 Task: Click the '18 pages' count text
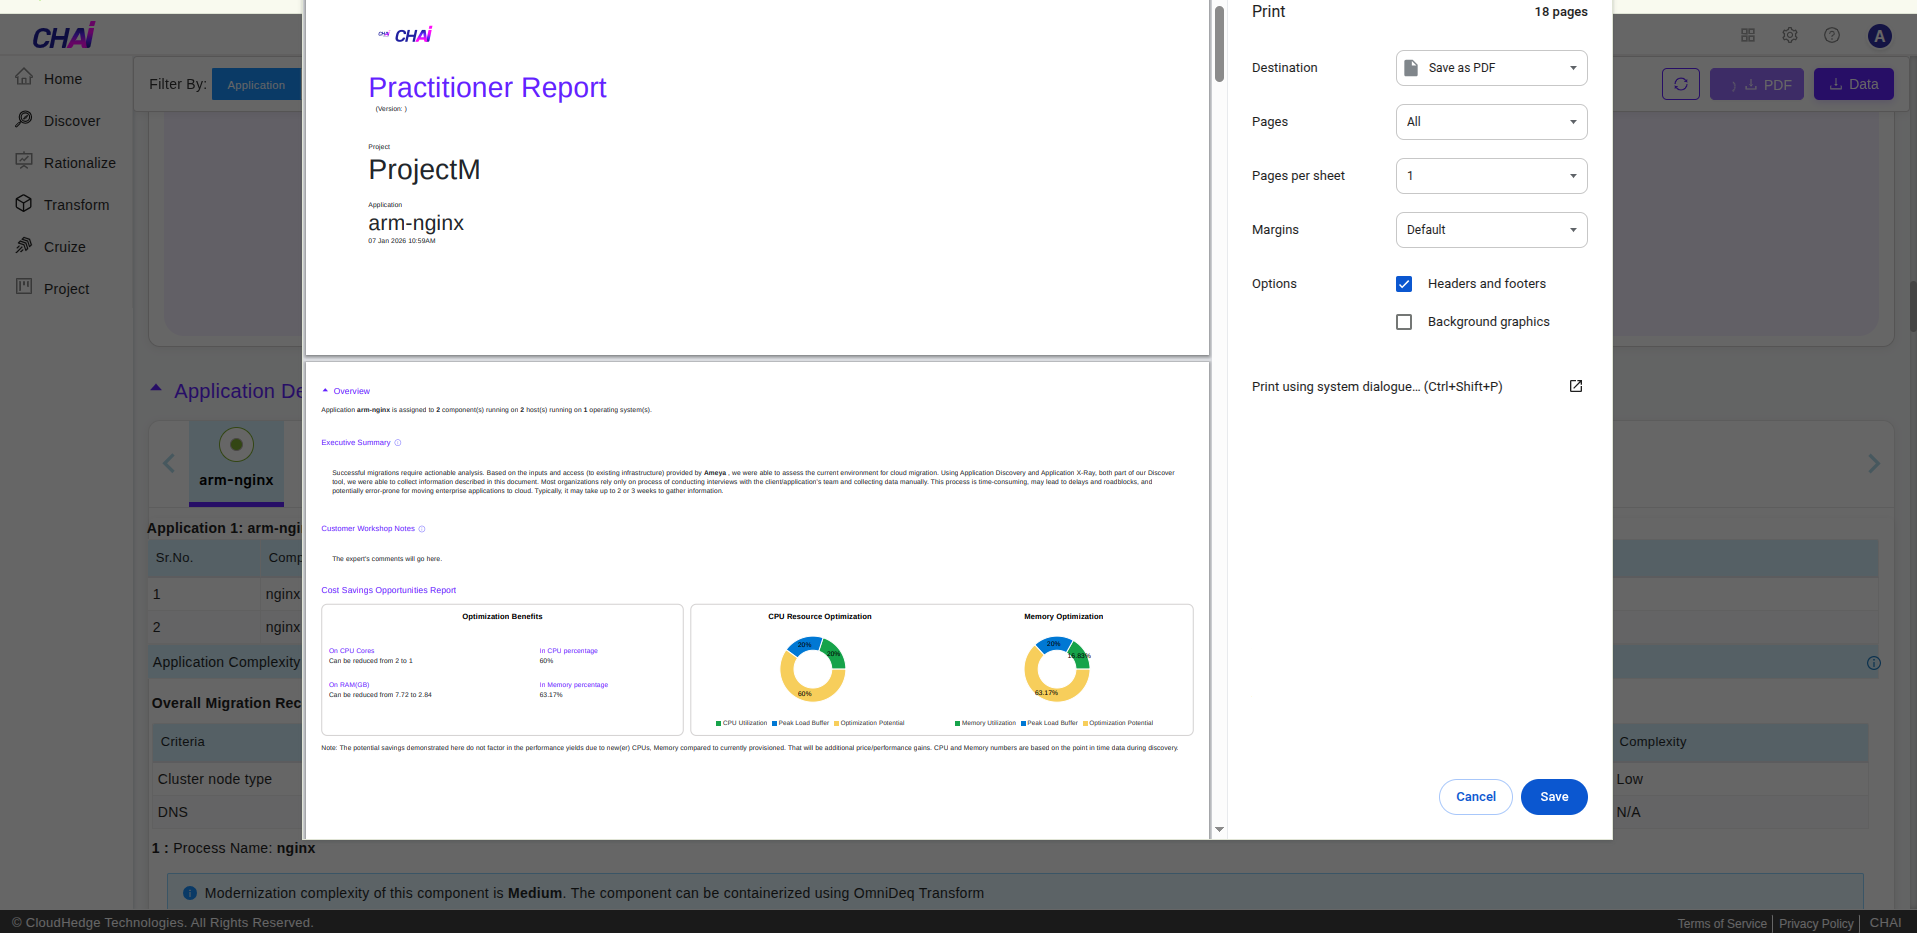(1561, 12)
